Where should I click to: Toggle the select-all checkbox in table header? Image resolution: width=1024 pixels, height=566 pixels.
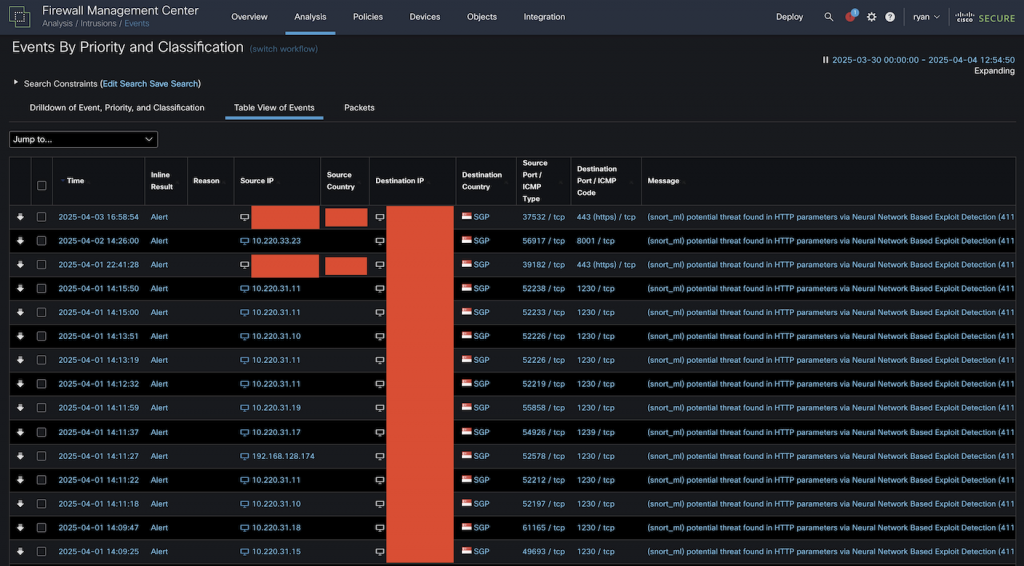click(41, 185)
